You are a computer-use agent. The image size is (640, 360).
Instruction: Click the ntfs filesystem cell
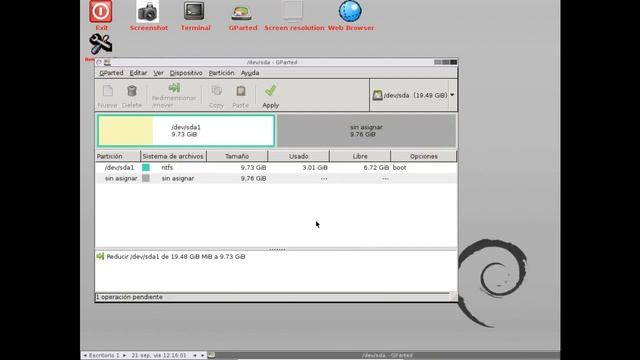pyautogui.click(x=167, y=168)
